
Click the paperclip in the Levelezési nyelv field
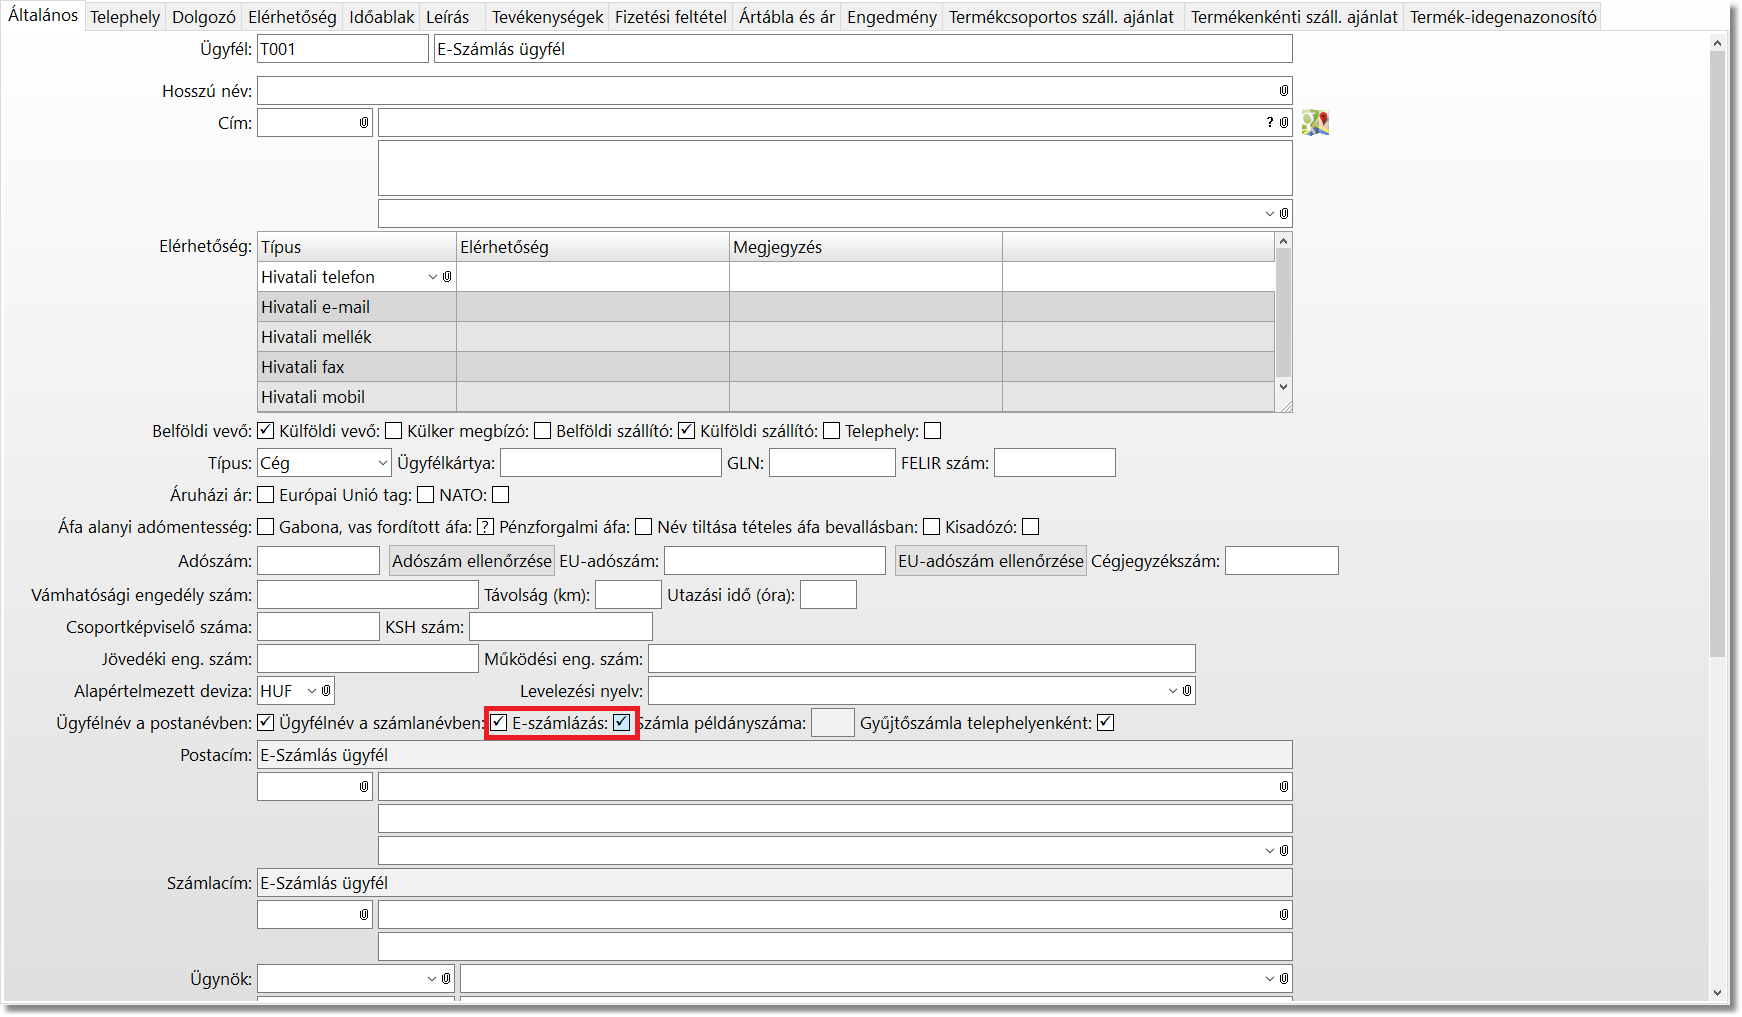[x=1187, y=691]
